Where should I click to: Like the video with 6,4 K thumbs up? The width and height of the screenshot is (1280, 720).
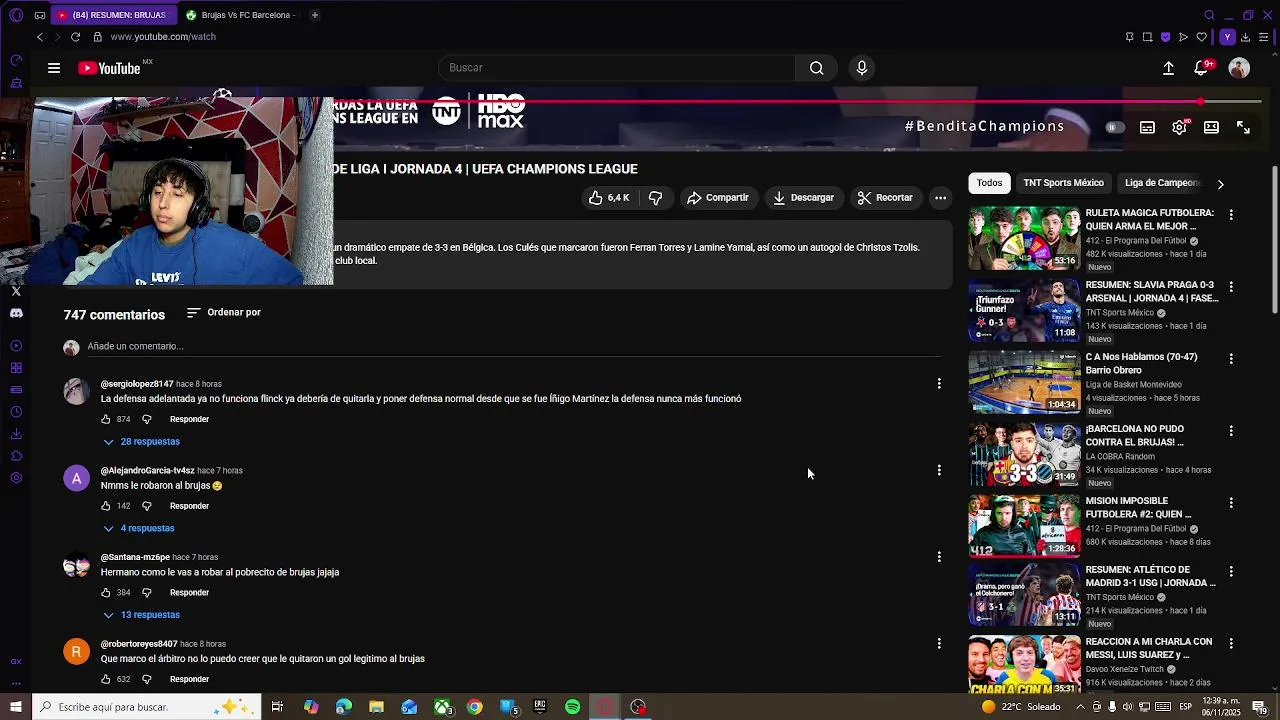[609, 198]
